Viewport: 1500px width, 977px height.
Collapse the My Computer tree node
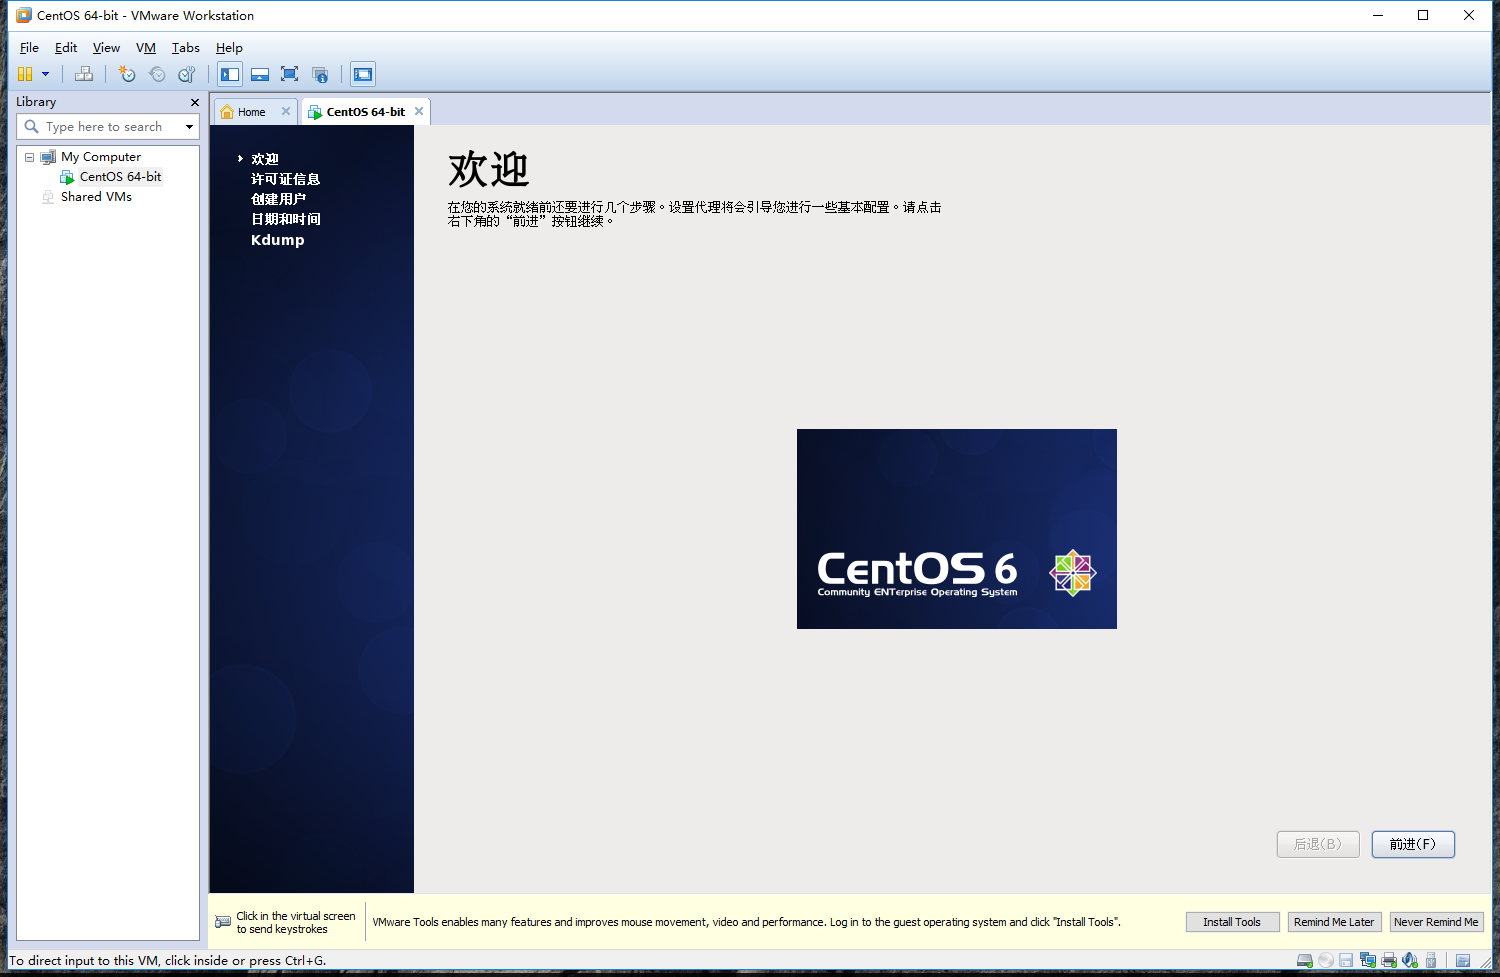[30, 157]
